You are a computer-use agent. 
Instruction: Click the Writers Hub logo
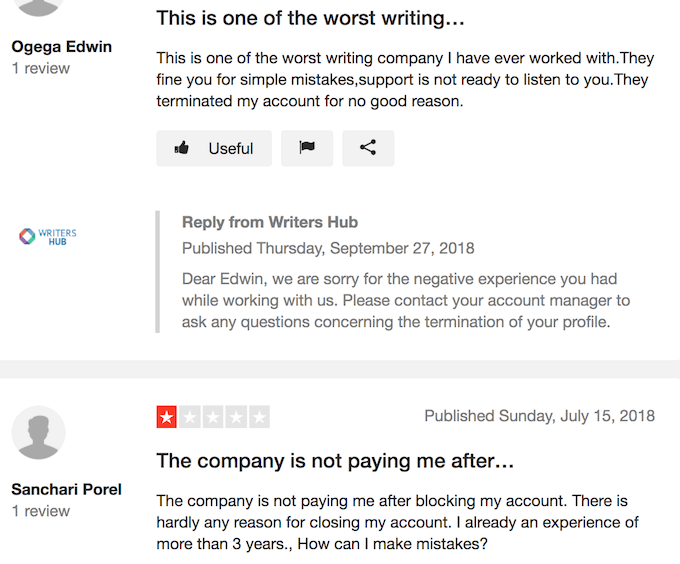[x=48, y=237]
